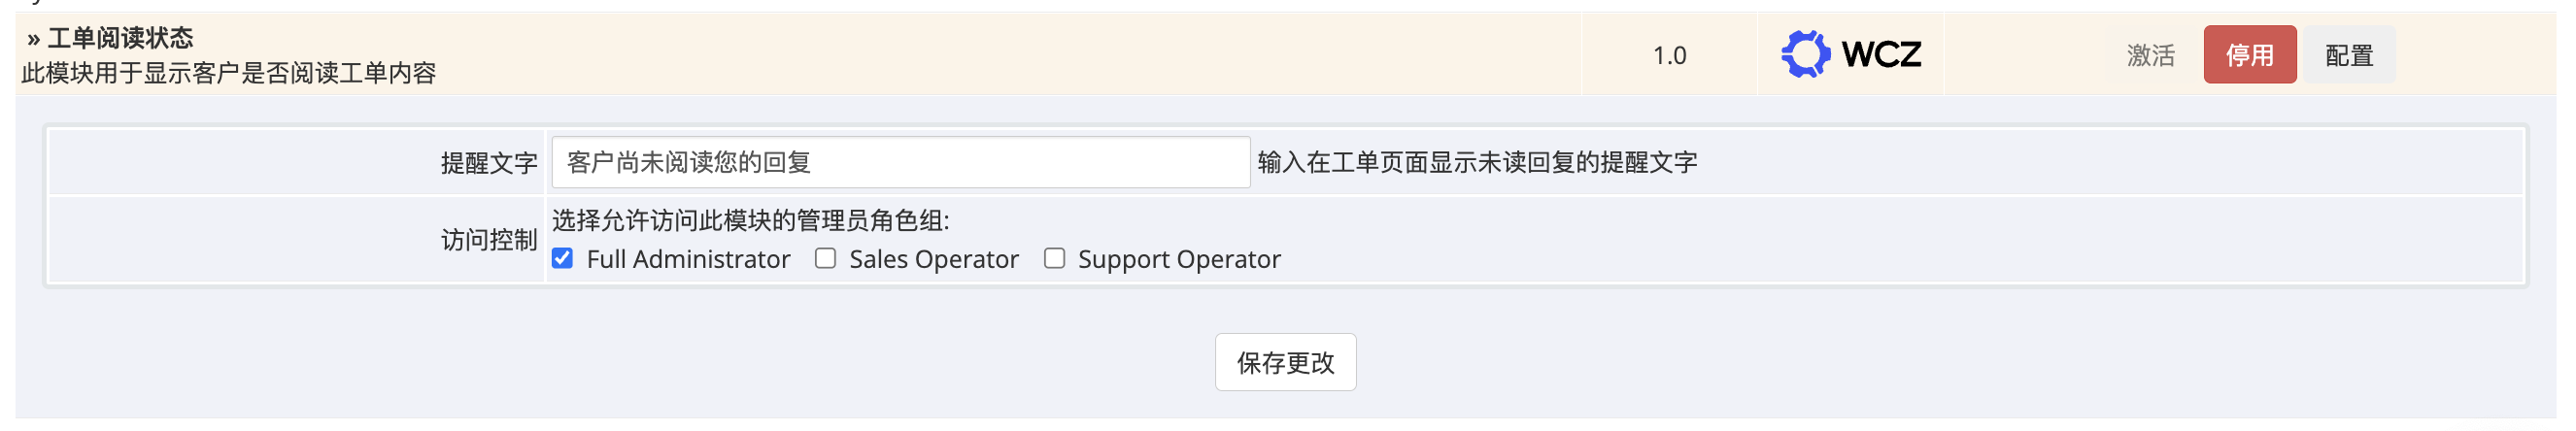Image resolution: width=2576 pixels, height=431 pixels.
Task: Click the » arrow before the module title
Action: point(33,39)
